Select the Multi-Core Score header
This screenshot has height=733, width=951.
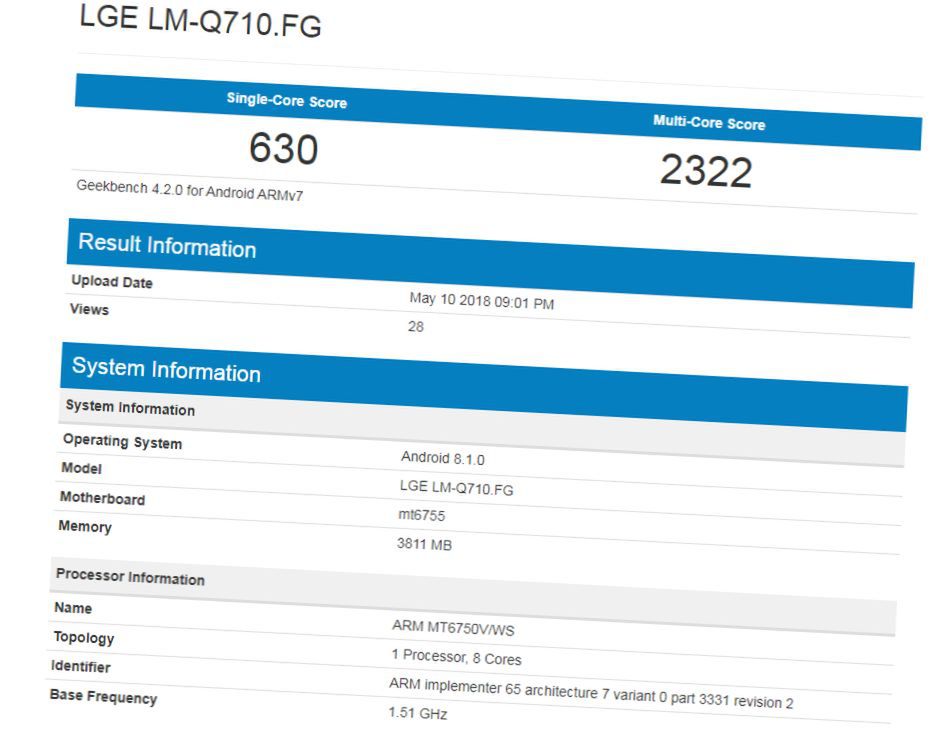tap(709, 122)
